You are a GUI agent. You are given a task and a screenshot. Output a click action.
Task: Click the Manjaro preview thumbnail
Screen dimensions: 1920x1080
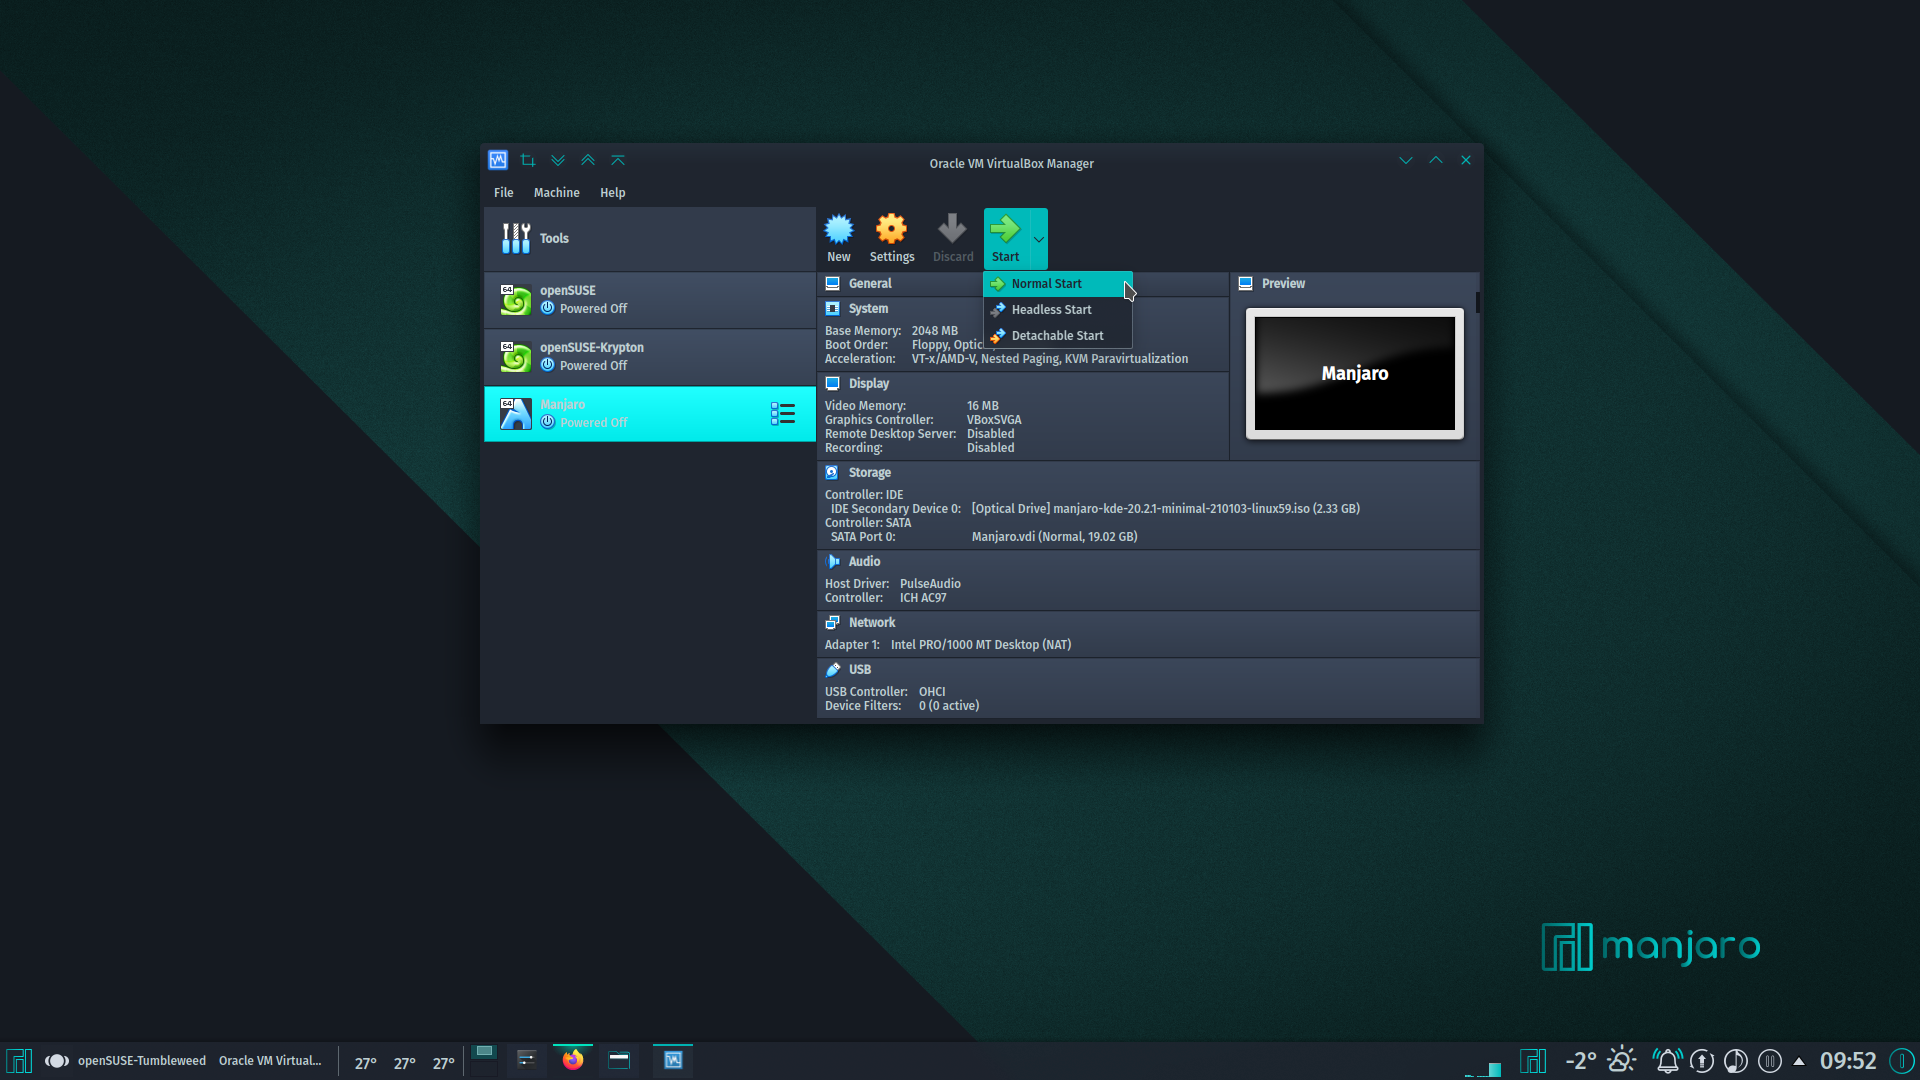pos(1355,374)
